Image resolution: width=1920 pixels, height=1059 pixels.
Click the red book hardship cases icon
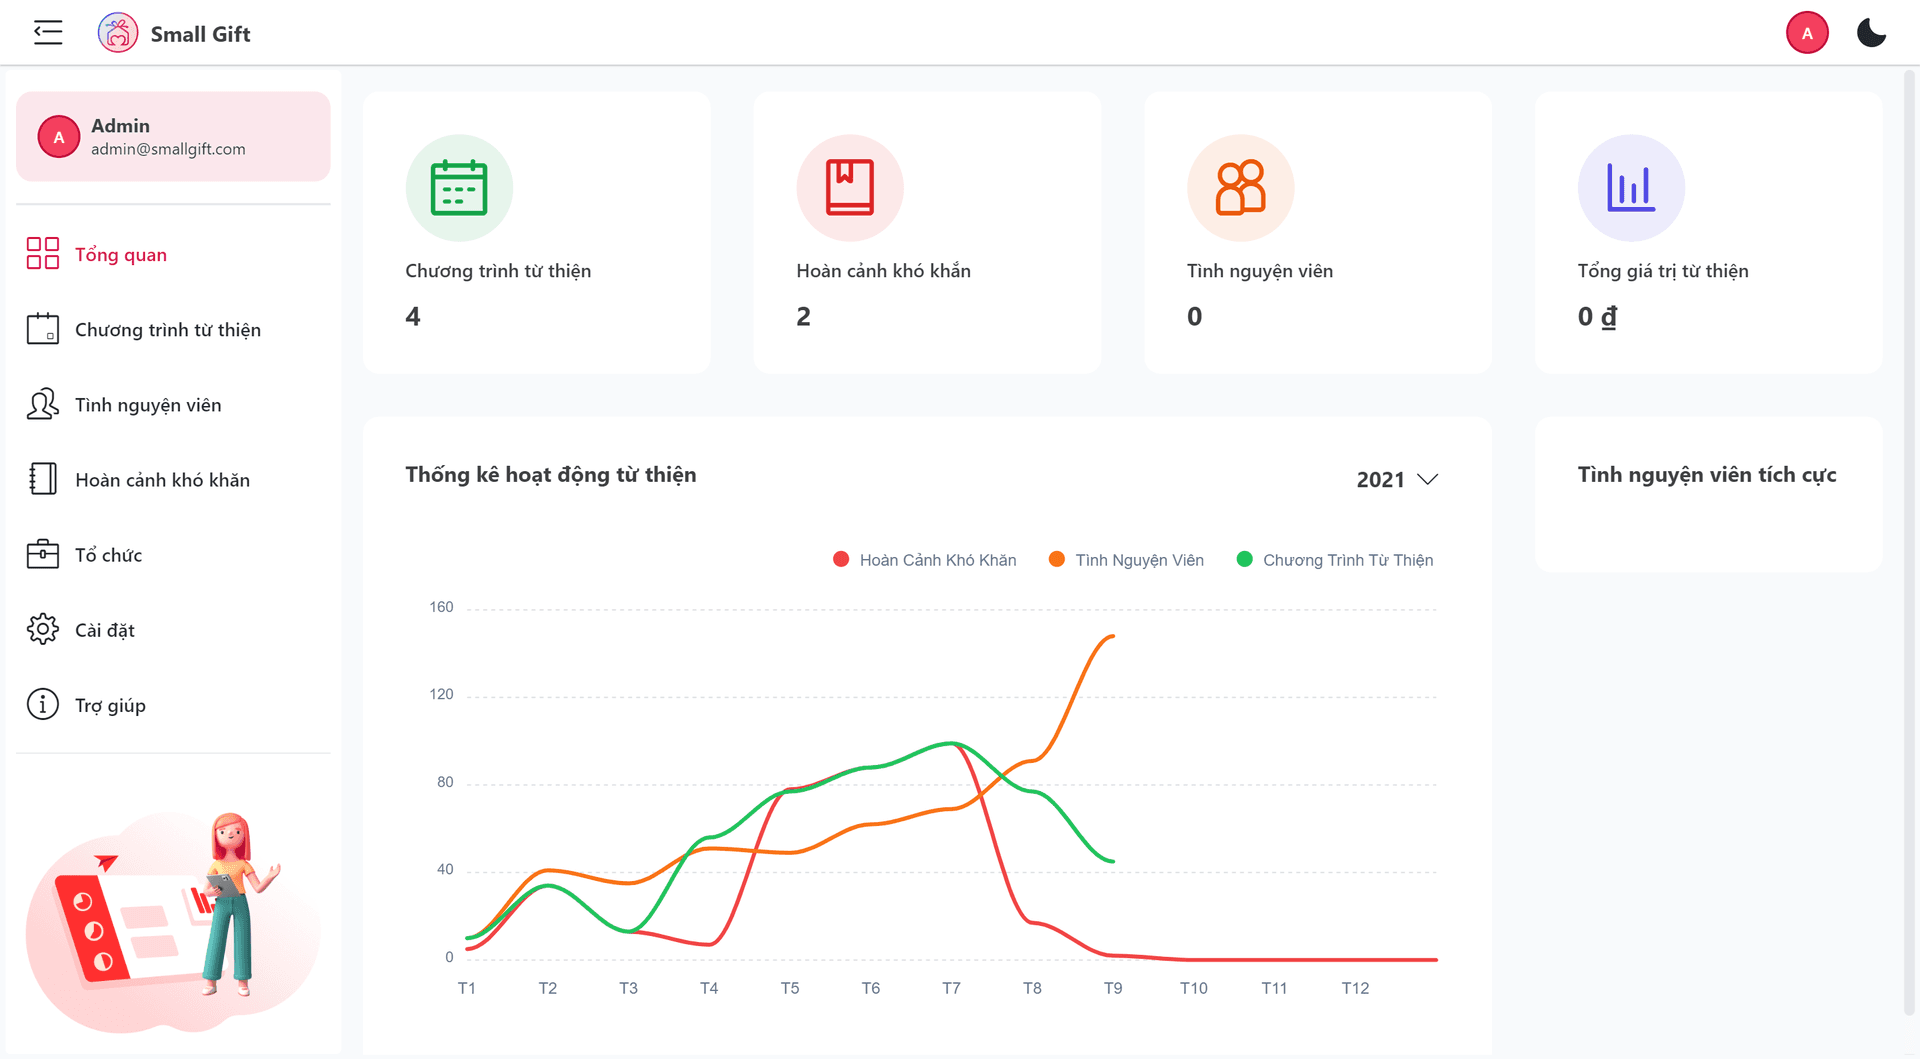click(x=849, y=188)
